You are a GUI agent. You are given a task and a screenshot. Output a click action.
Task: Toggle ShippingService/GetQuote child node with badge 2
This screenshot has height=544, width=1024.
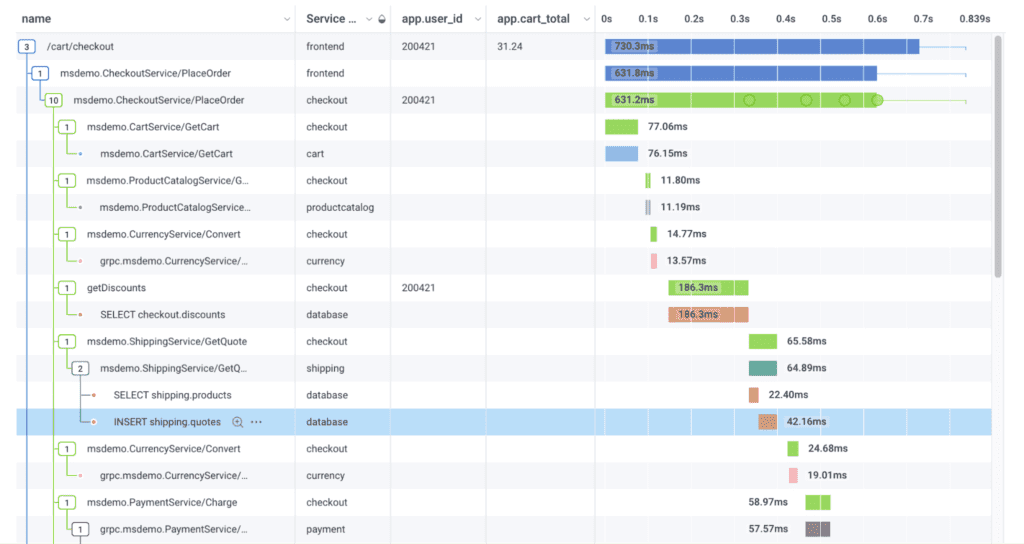click(80, 368)
